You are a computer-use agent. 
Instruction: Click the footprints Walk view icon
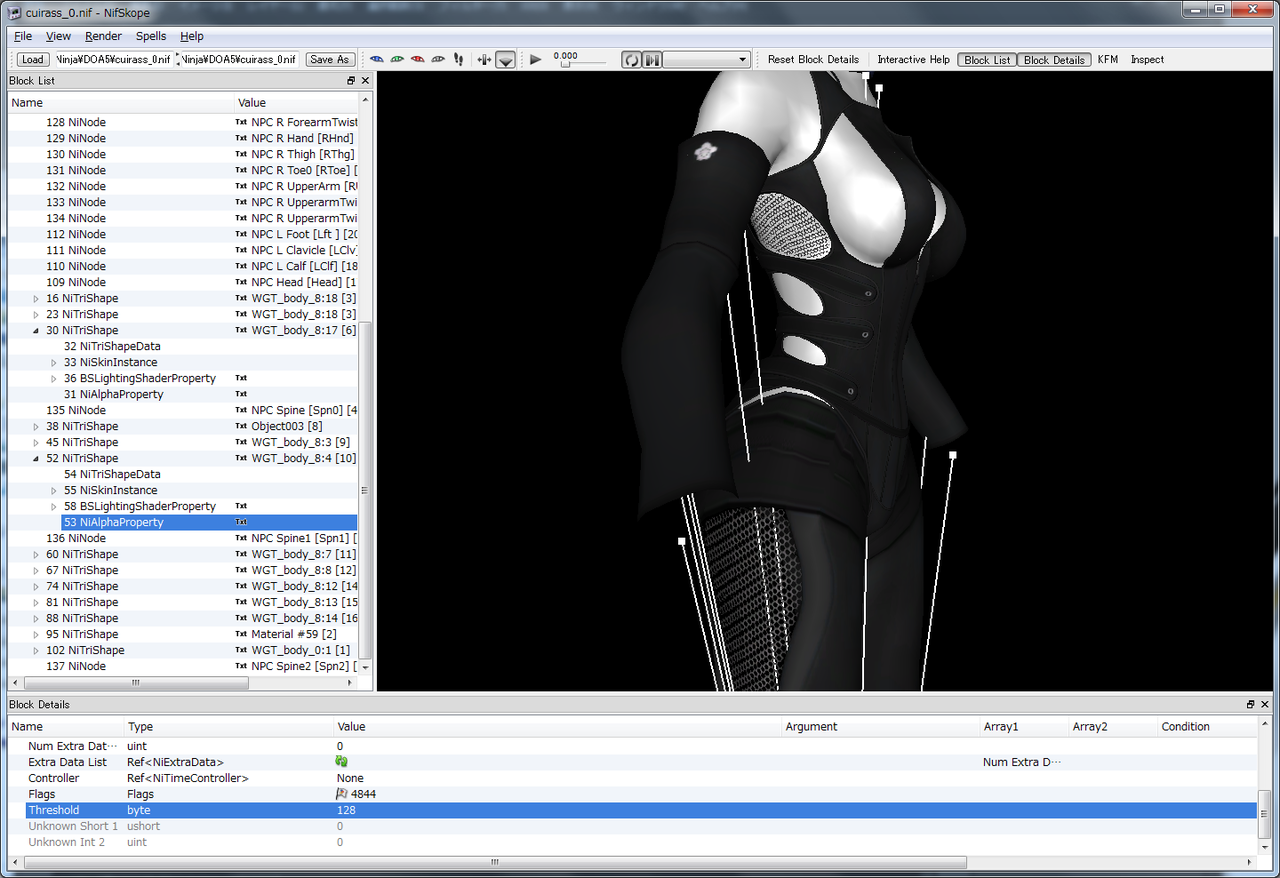coord(459,60)
